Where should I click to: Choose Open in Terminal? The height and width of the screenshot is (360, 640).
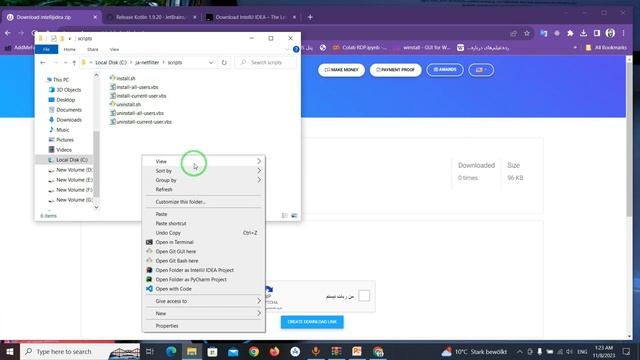pos(204,242)
